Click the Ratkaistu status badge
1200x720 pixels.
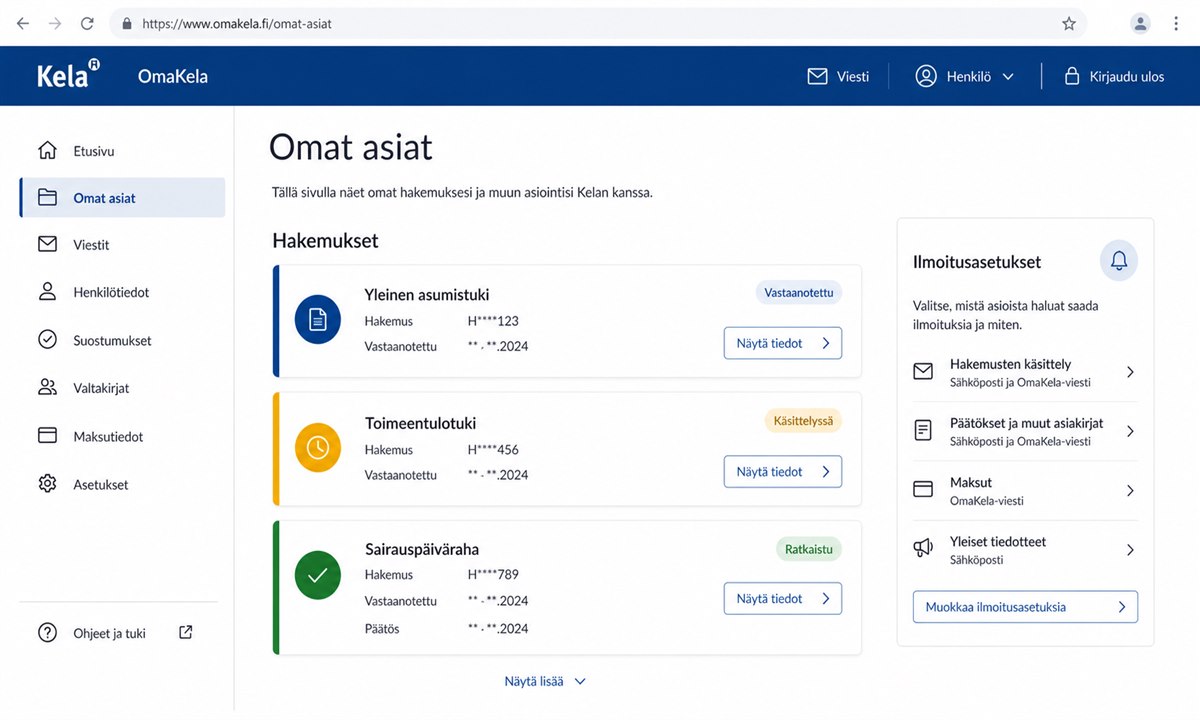pos(809,548)
